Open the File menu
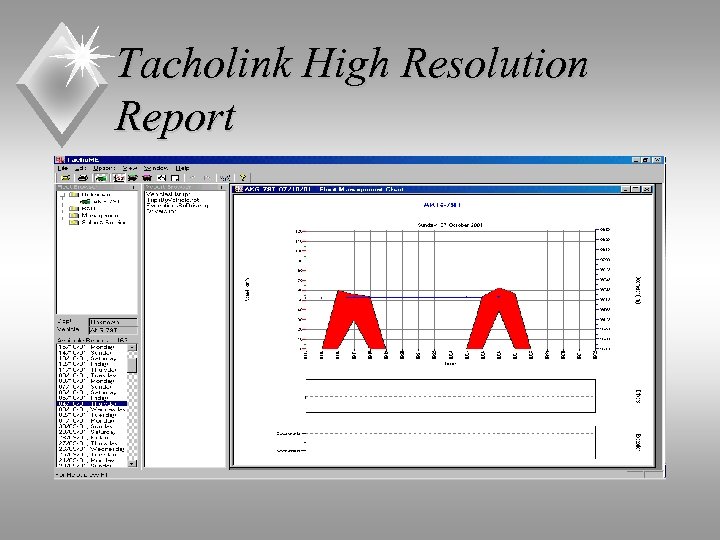Screen dimensions: 720x540 (63, 169)
